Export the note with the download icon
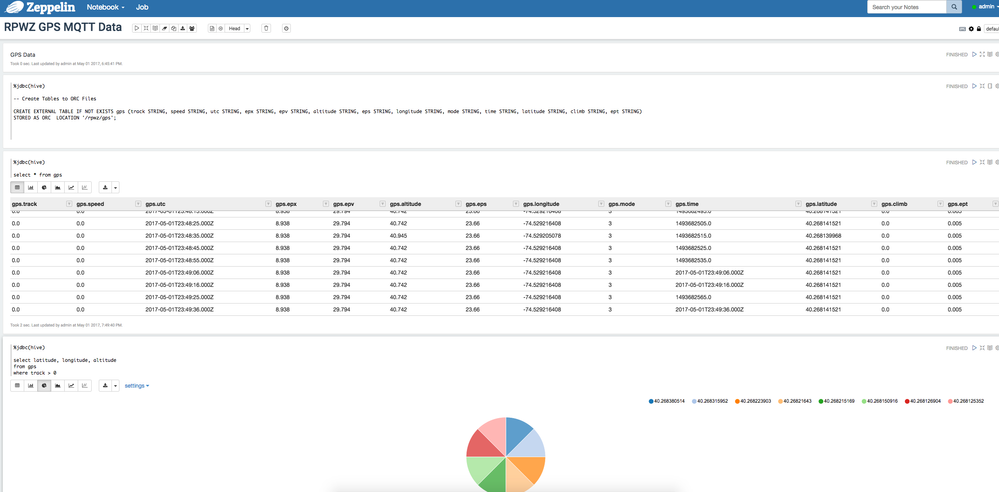Viewport: 999px width, 492px height. (182, 28)
